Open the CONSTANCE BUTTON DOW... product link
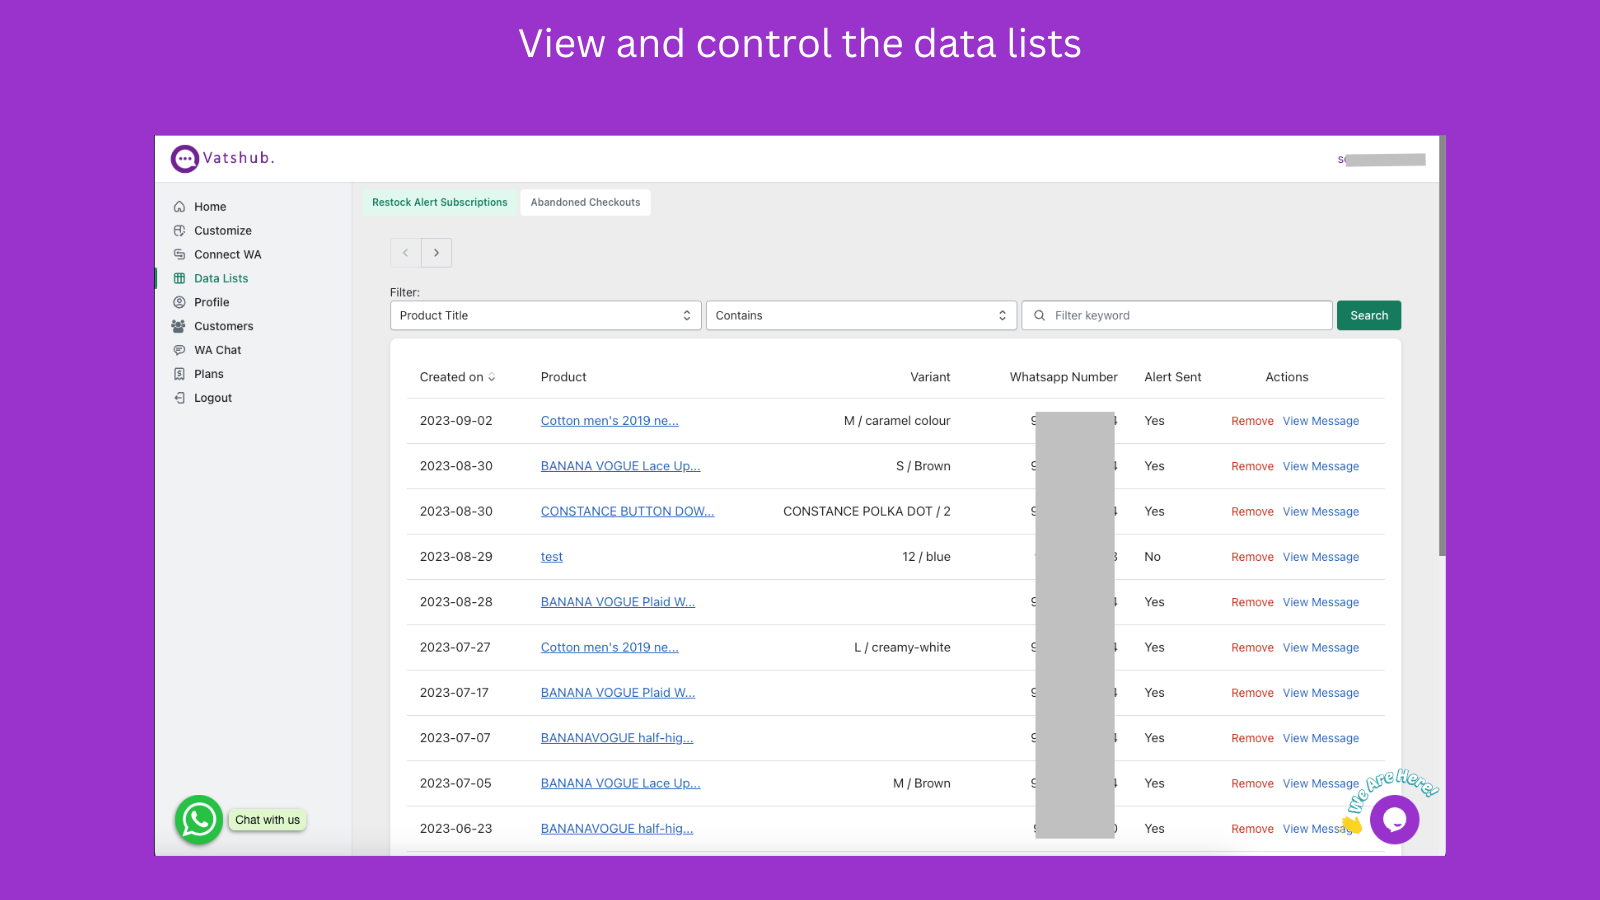 click(x=627, y=511)
